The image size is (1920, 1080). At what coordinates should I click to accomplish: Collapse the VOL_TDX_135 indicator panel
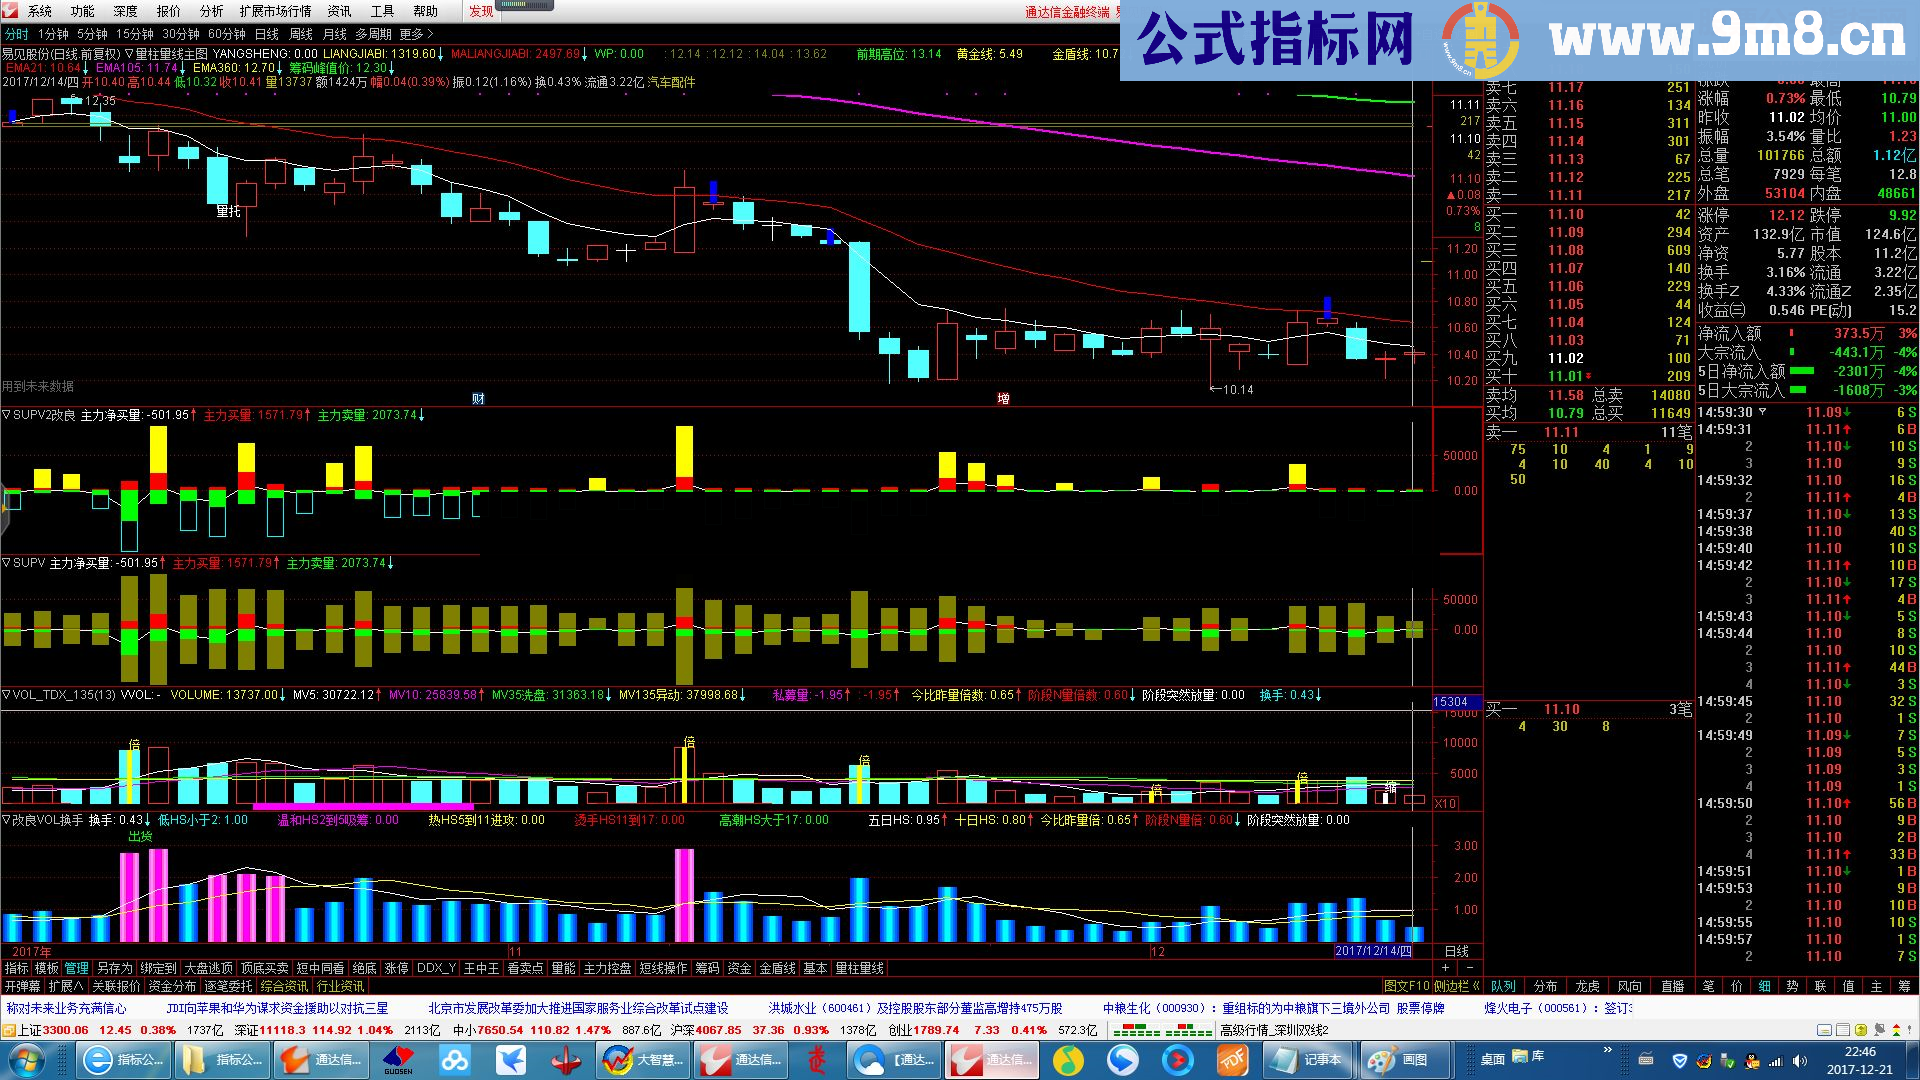point(8,694)
